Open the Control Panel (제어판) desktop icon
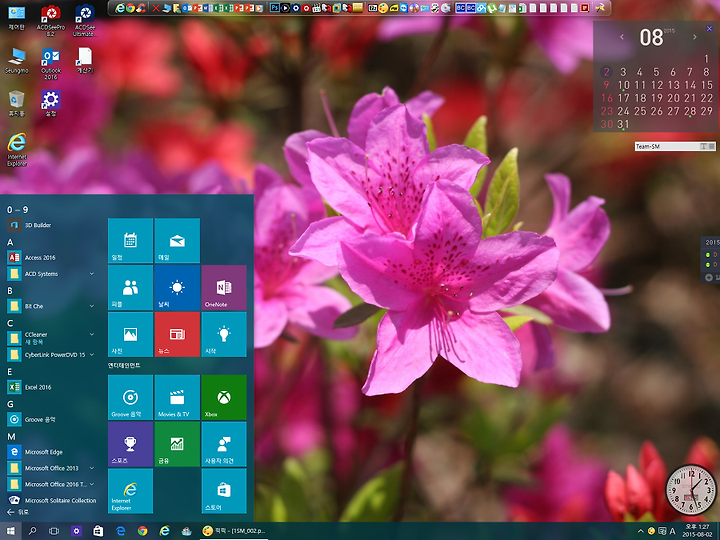 17,17
